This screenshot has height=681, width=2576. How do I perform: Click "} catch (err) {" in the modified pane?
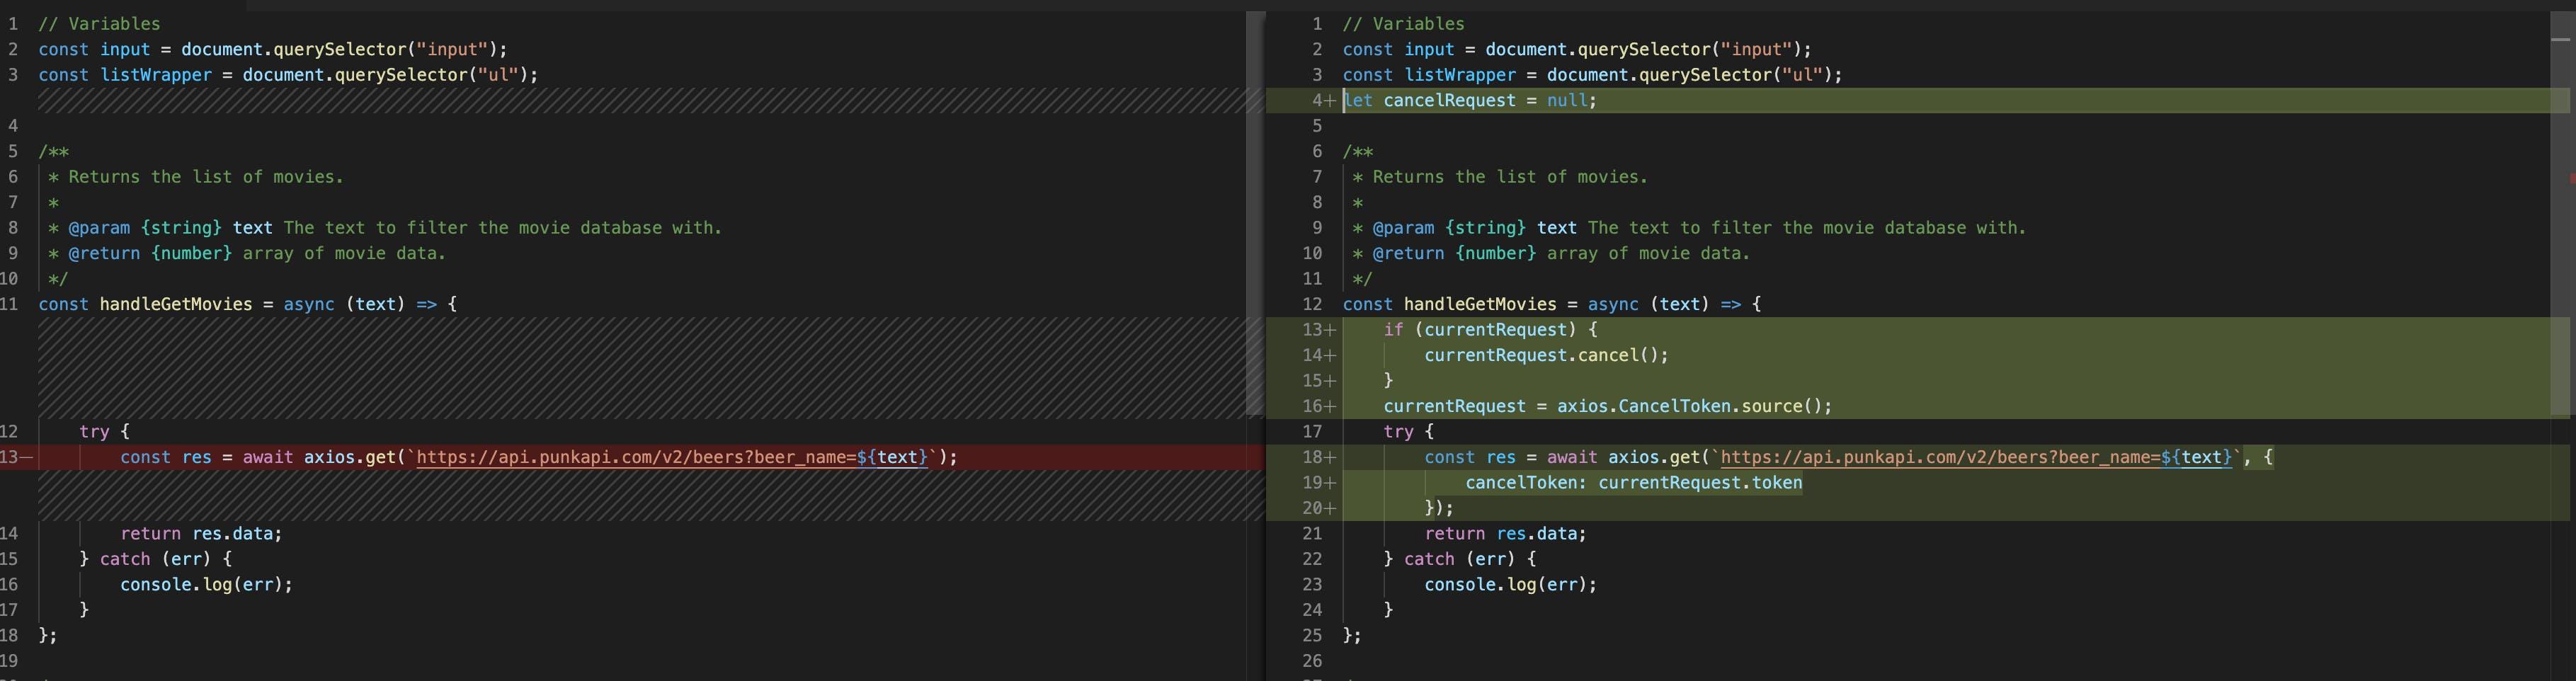click(1460, 559)
